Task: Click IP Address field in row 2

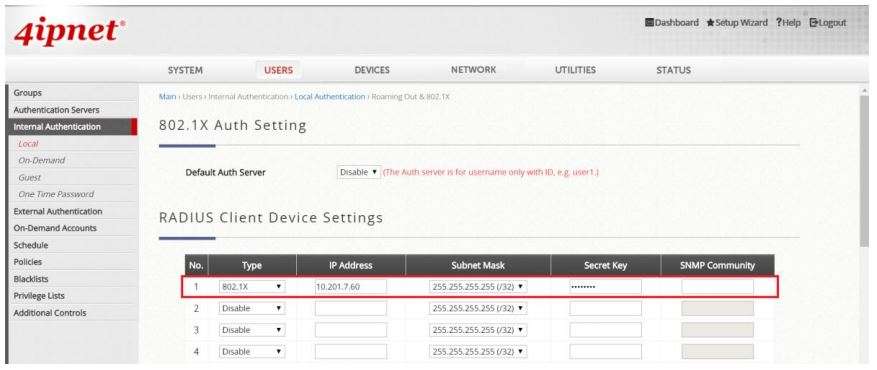Action: (x=351, y=309)
